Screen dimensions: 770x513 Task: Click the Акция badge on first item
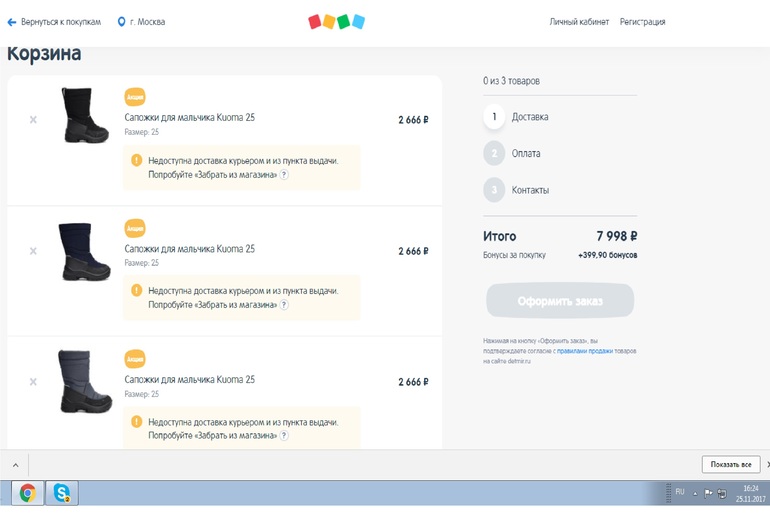[x=134, y=97]
